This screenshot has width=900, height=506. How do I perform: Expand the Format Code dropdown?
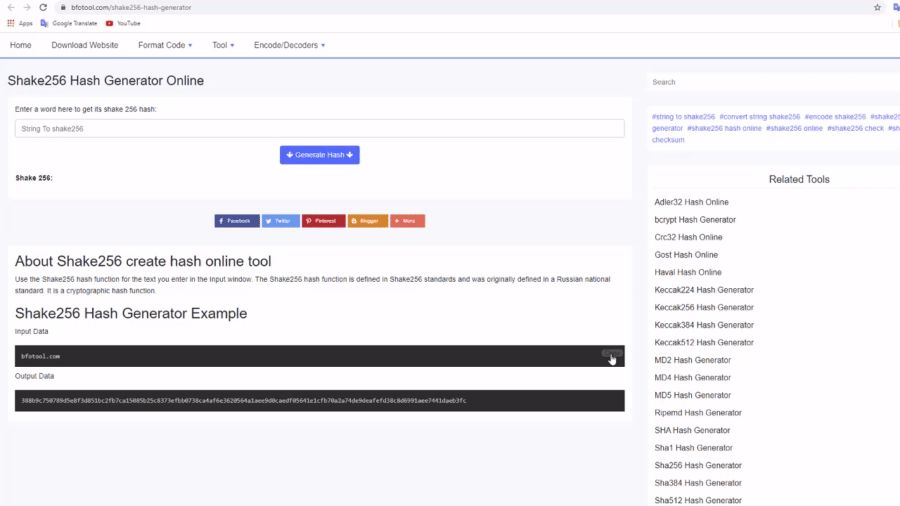click(x=165, y=45)
